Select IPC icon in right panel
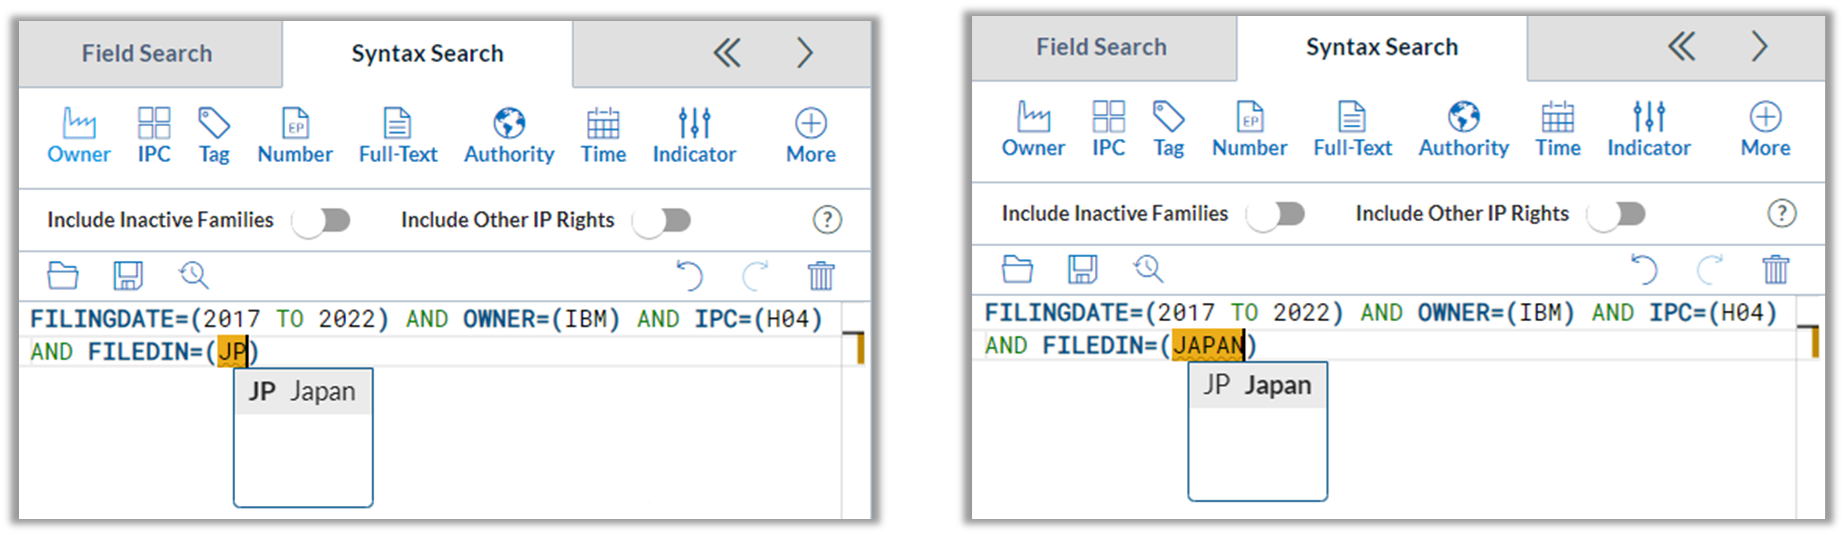1844x535 pixels. tap(1108, 117)
